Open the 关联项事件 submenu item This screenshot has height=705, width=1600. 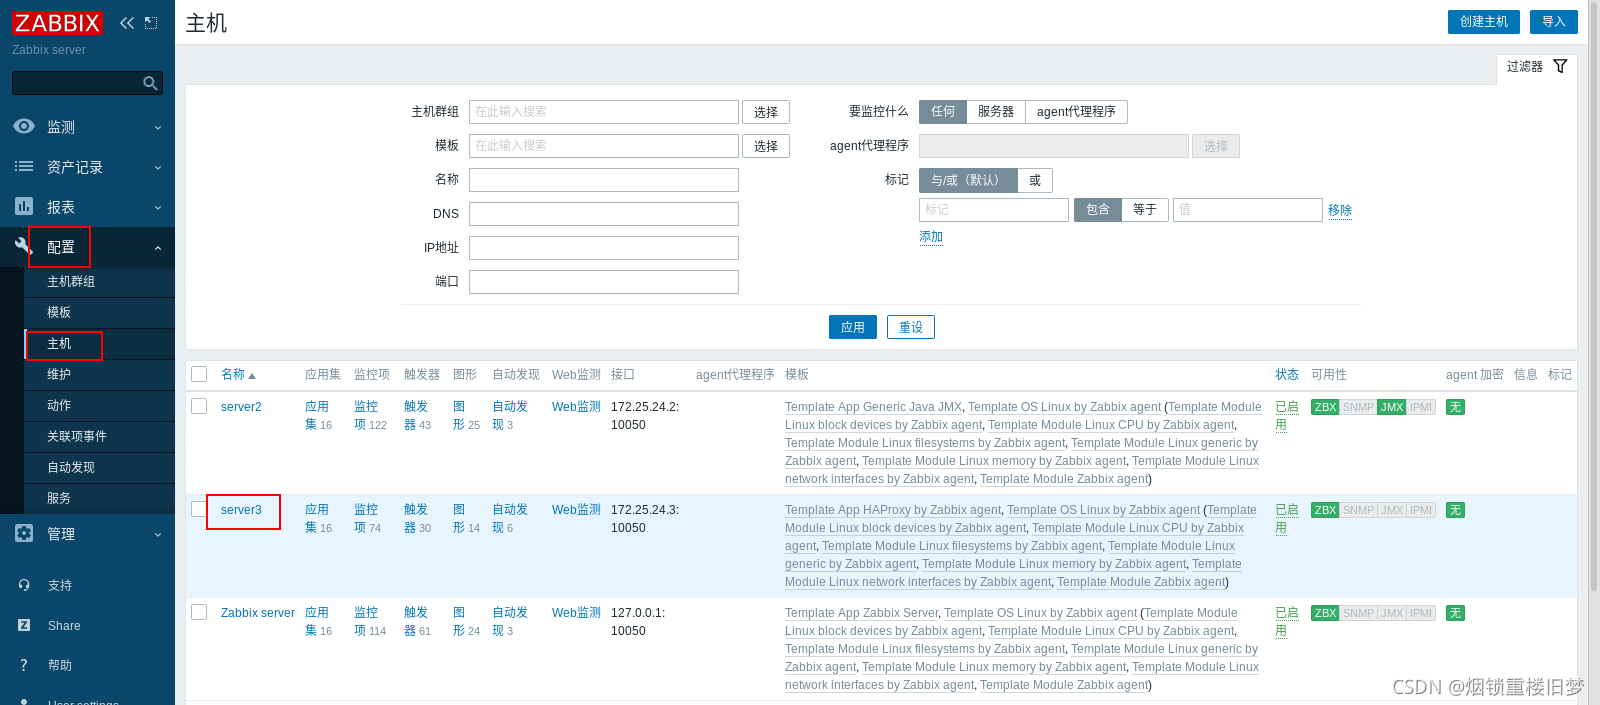click(99, 437)
